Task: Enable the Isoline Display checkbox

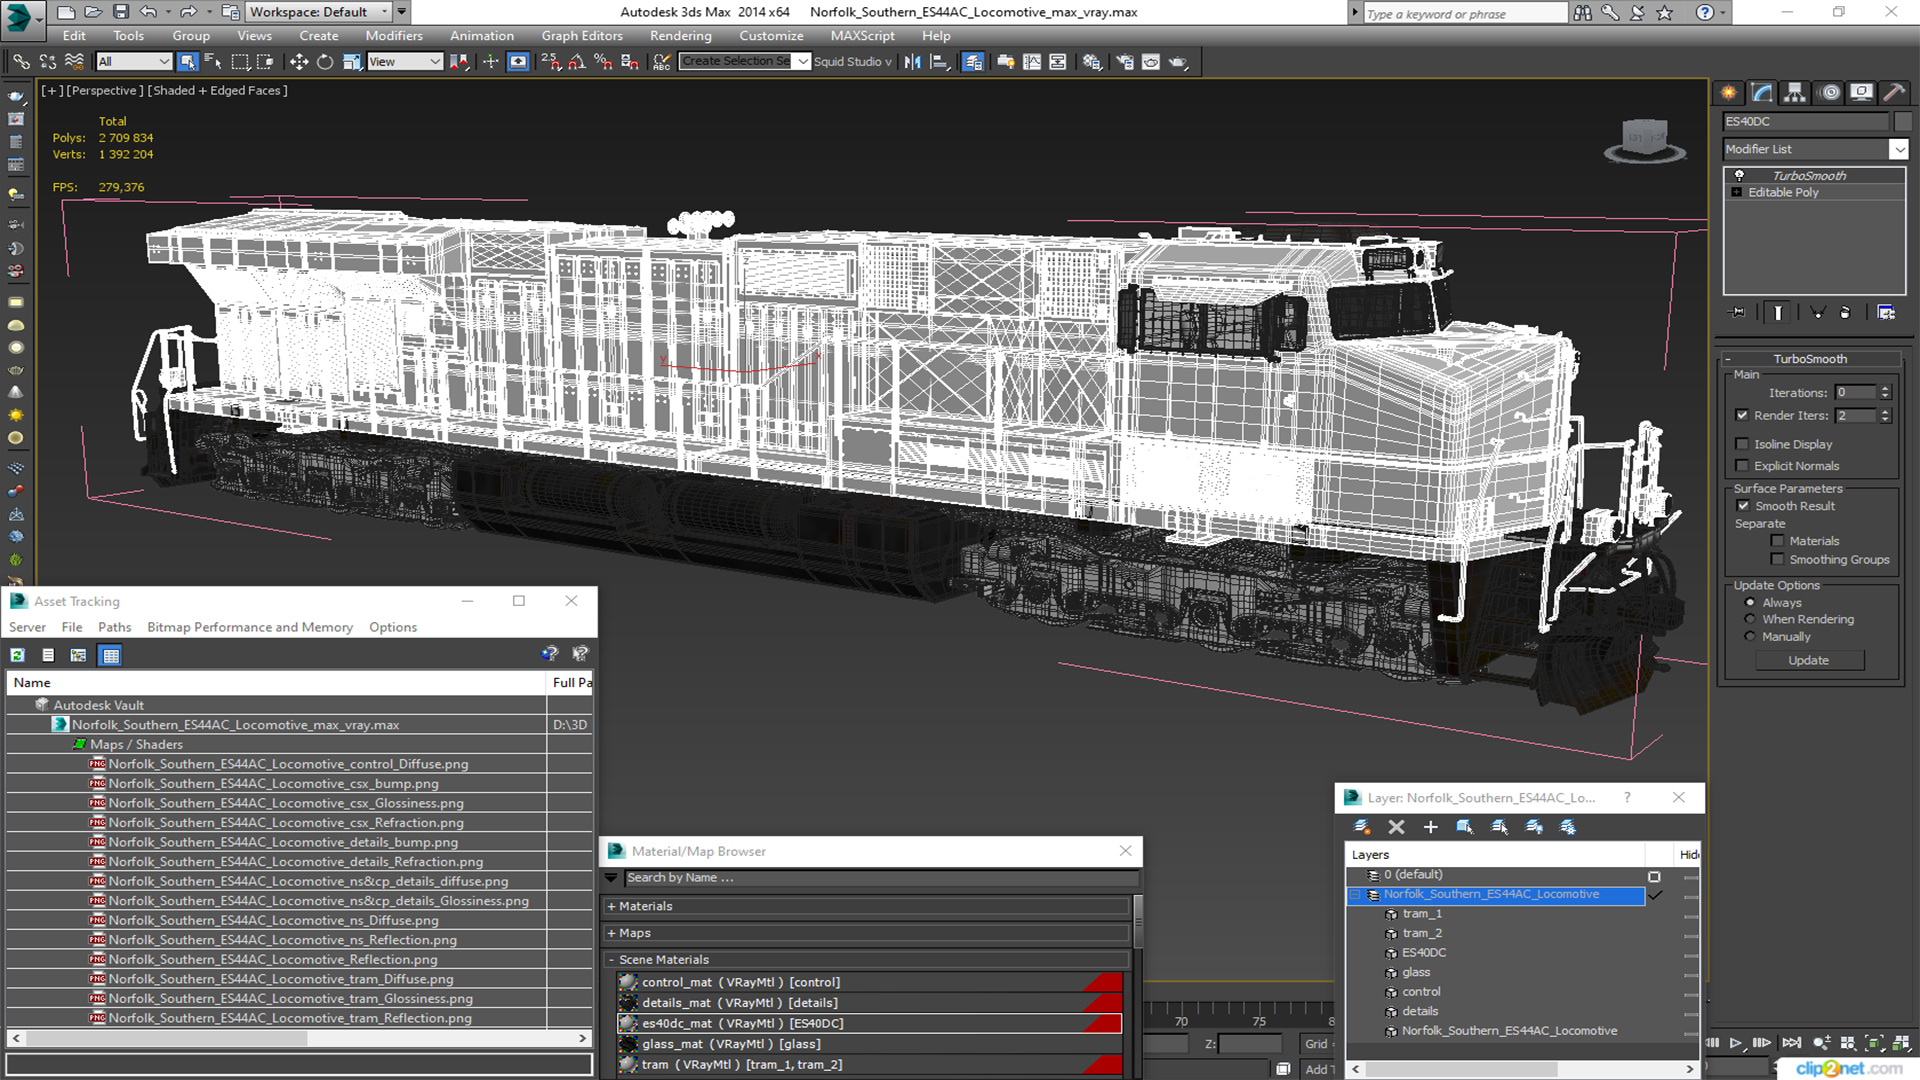Action: click(1742, 444)
